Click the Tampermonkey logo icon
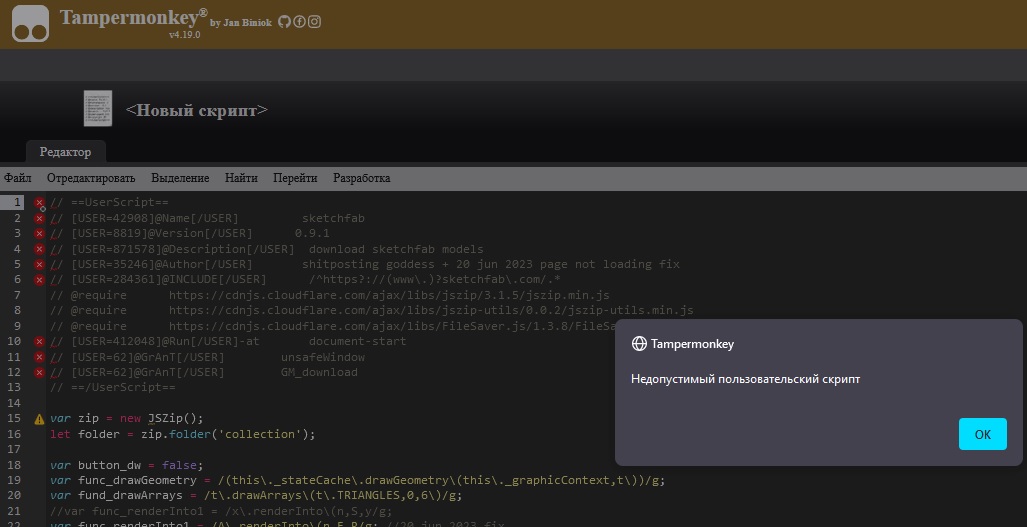1027x527 pixels. pos(30,24)
